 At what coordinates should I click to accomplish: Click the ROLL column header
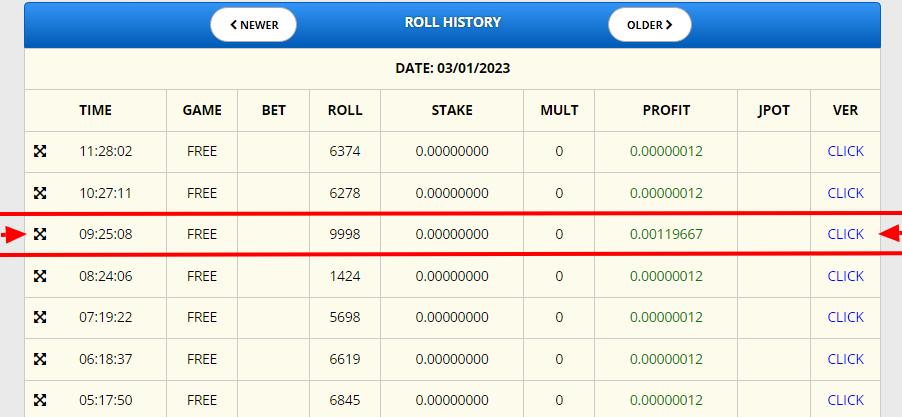345,110
